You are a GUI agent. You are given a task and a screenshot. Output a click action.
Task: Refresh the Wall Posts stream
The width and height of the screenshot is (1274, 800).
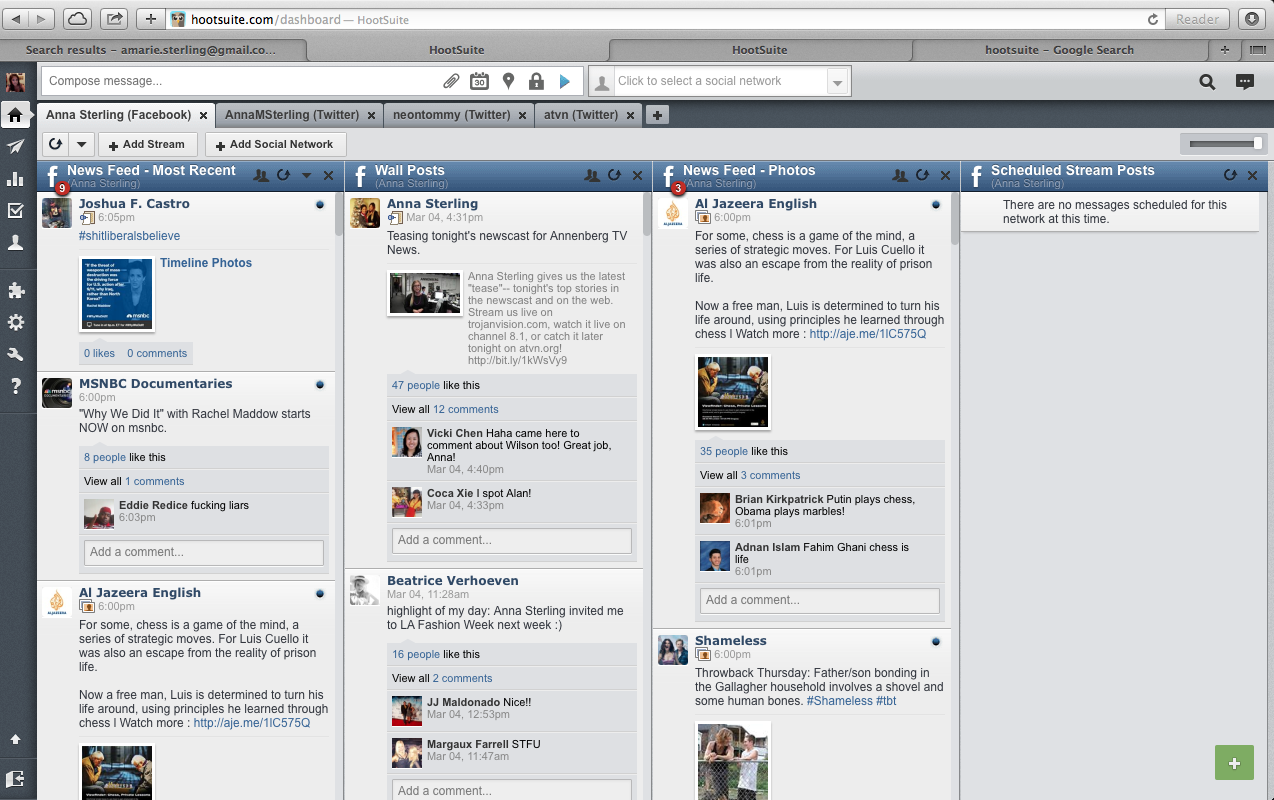click(615, 176)
